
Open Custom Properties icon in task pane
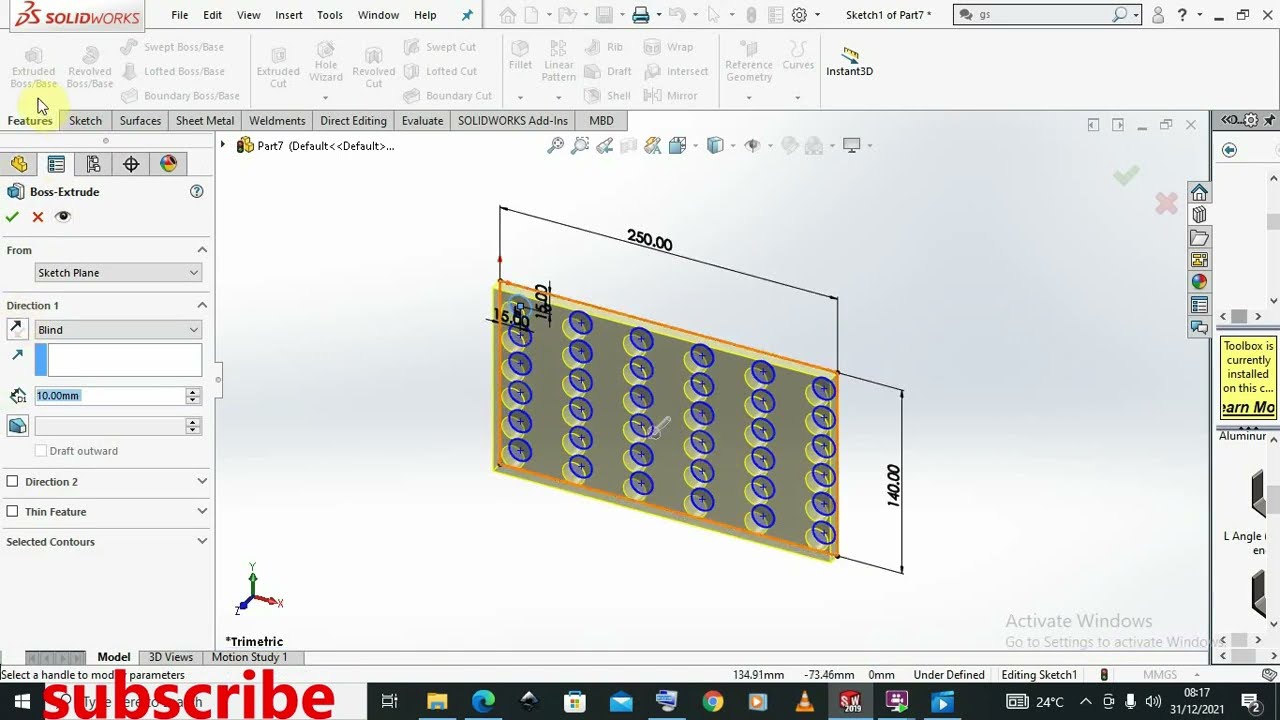pos(1199,305)
